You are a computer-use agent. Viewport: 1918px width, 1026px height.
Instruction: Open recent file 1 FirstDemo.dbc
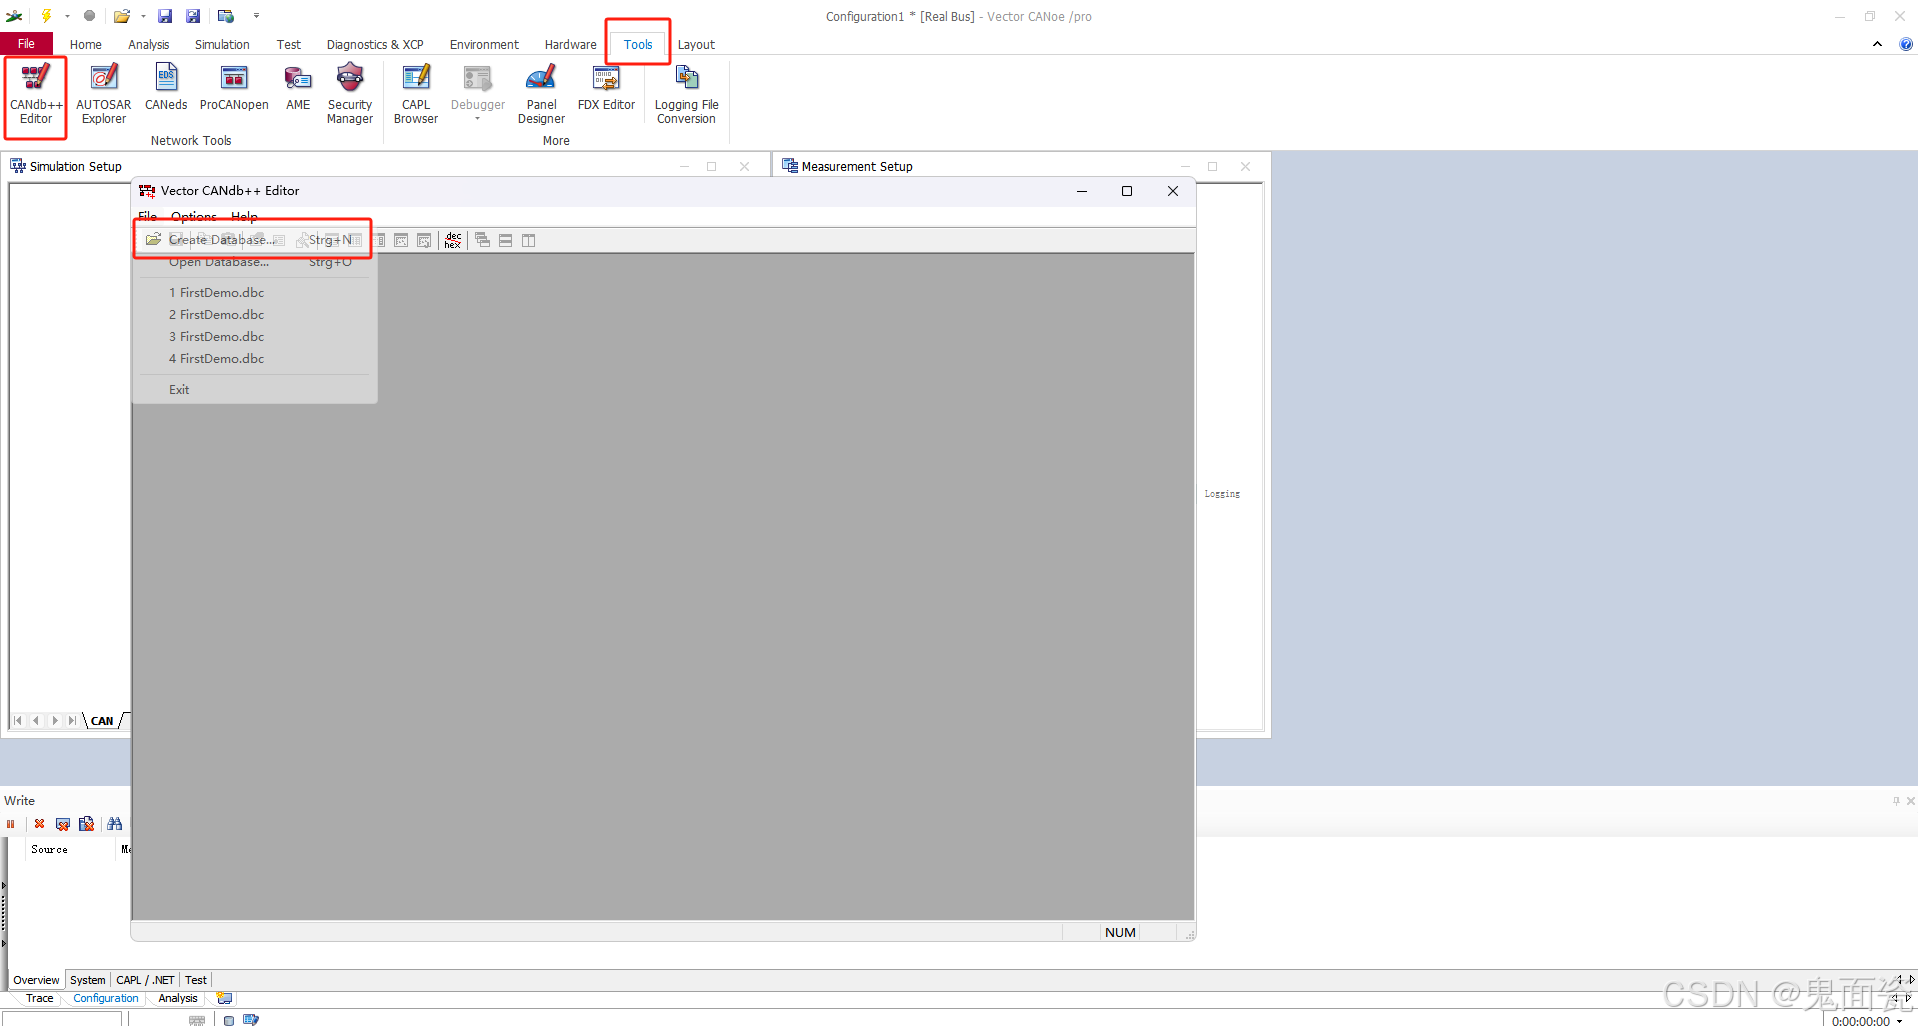click(x=254, y=293)
